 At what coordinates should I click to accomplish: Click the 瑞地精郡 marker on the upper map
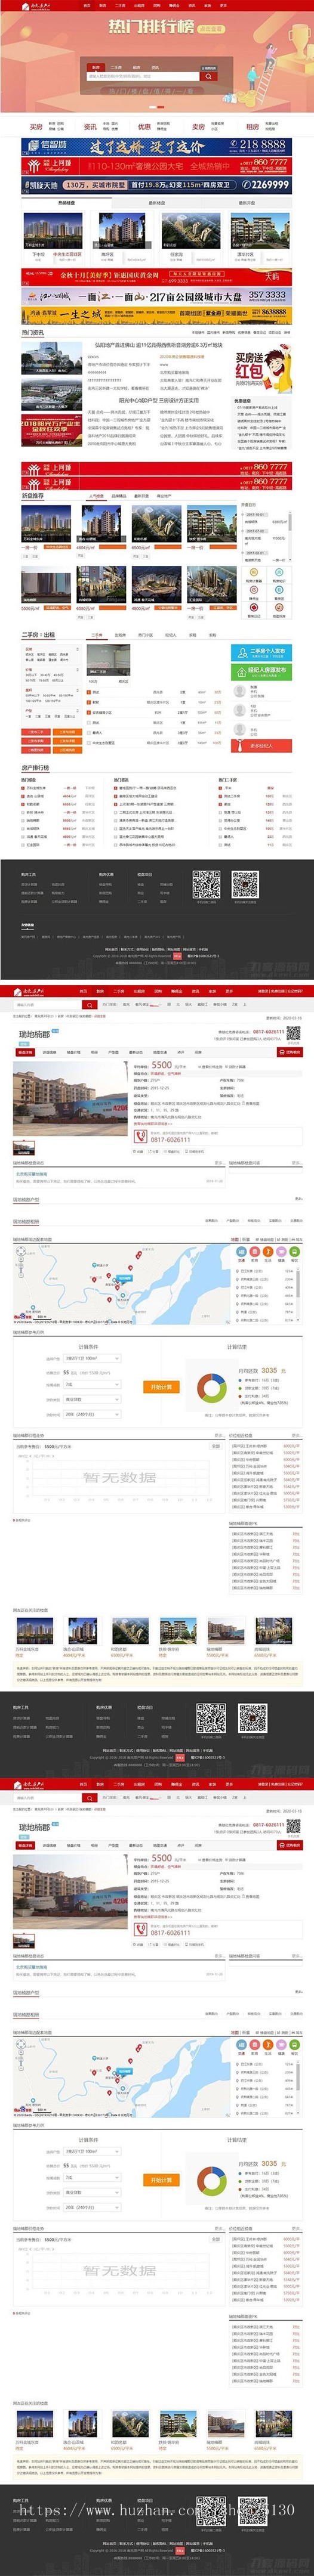(x=123, y=1278)
